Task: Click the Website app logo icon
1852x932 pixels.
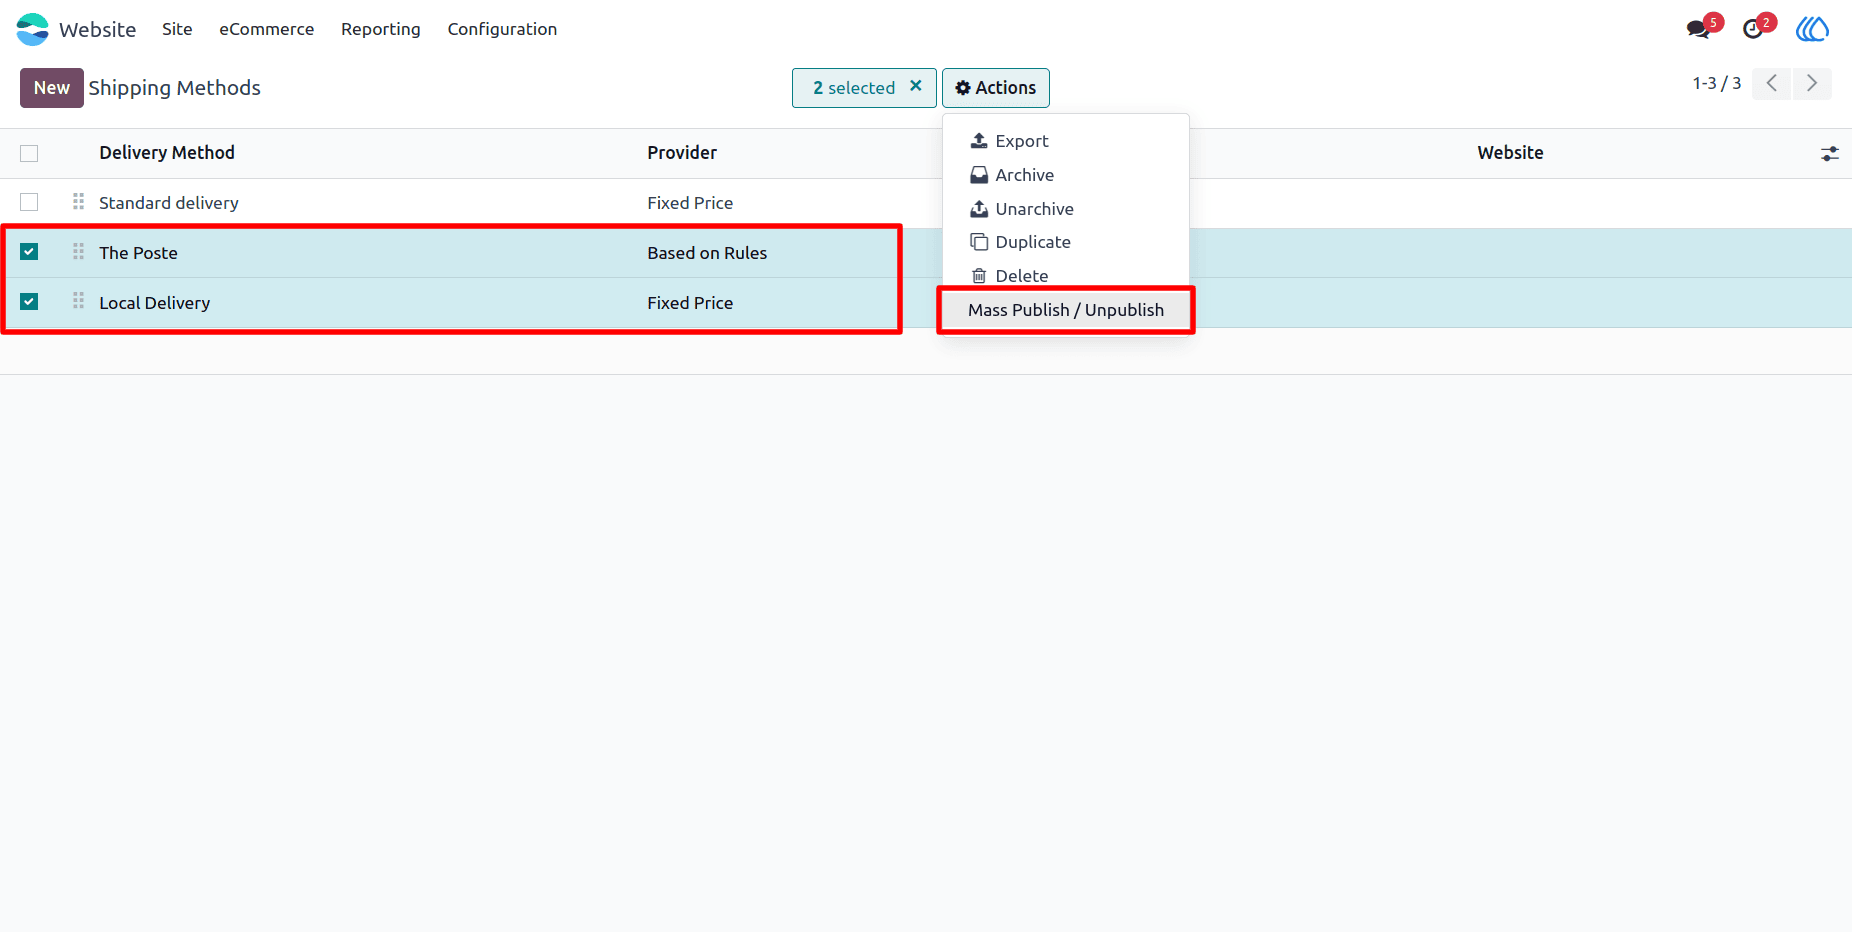Action: tap(32, 29)
